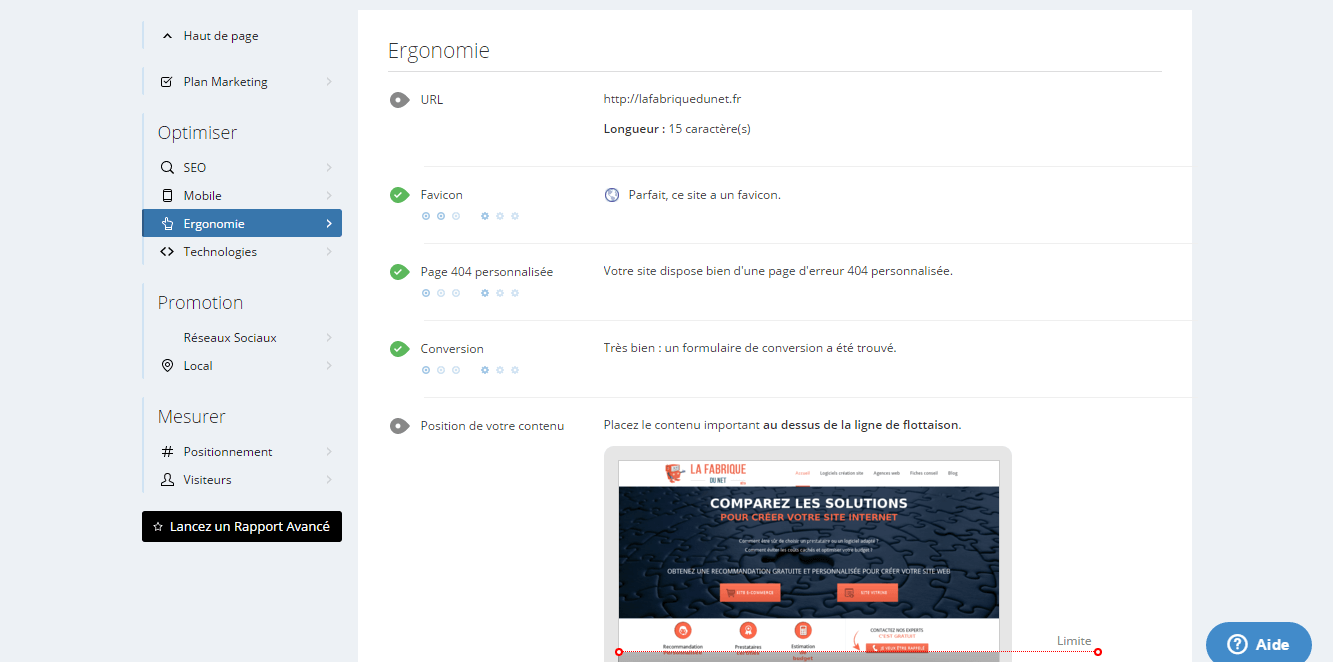Click the green check icon beside Favicon
The height and width of the screenshot is (662, 1333).
400,195
